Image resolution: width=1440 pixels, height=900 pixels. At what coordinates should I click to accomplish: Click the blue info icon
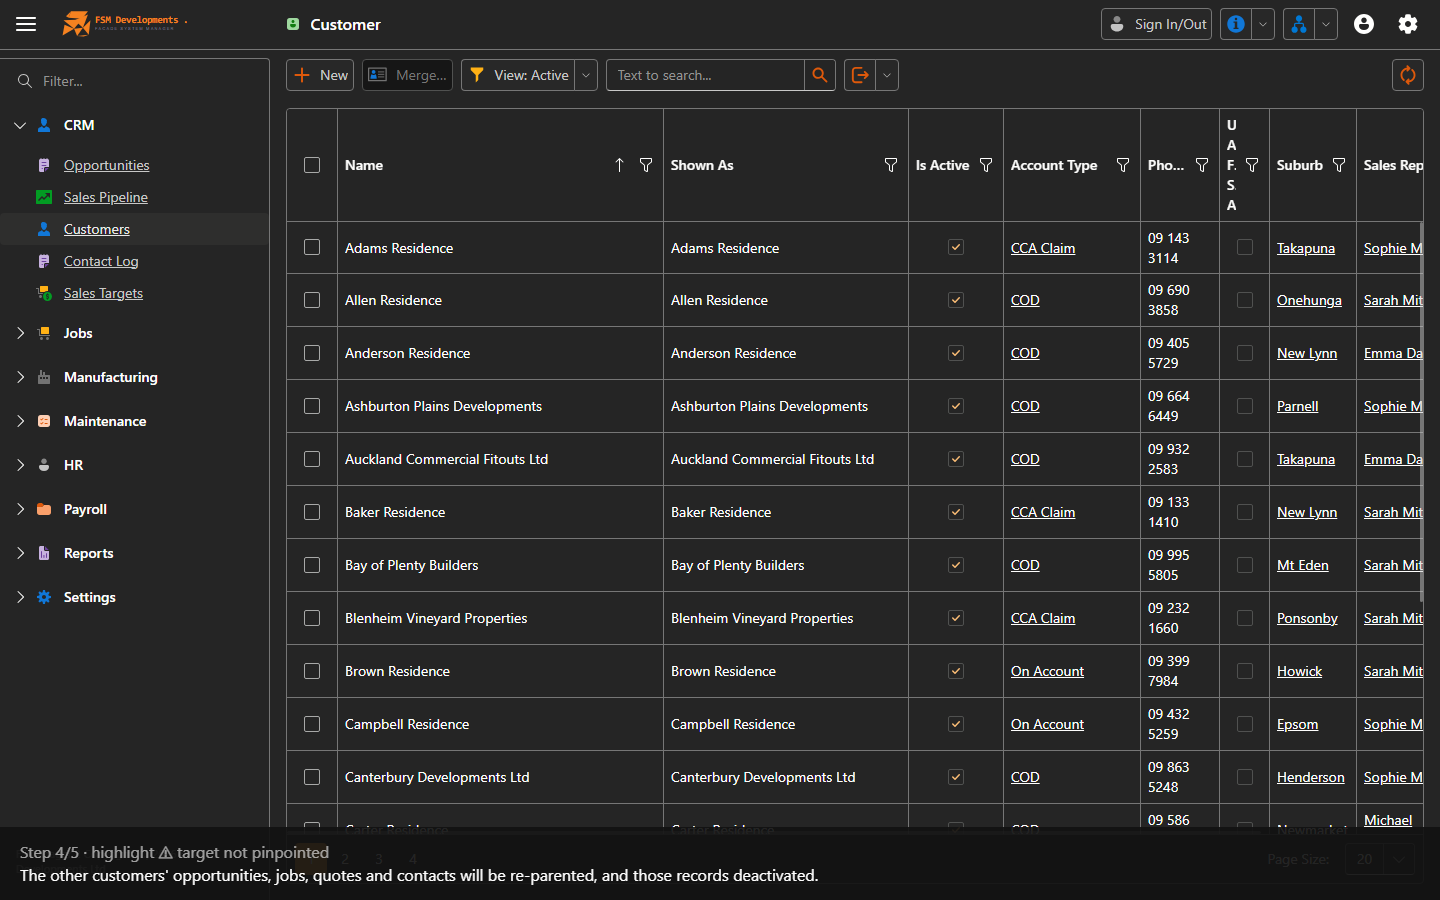pyautogui.click(x=1236, y=24)
